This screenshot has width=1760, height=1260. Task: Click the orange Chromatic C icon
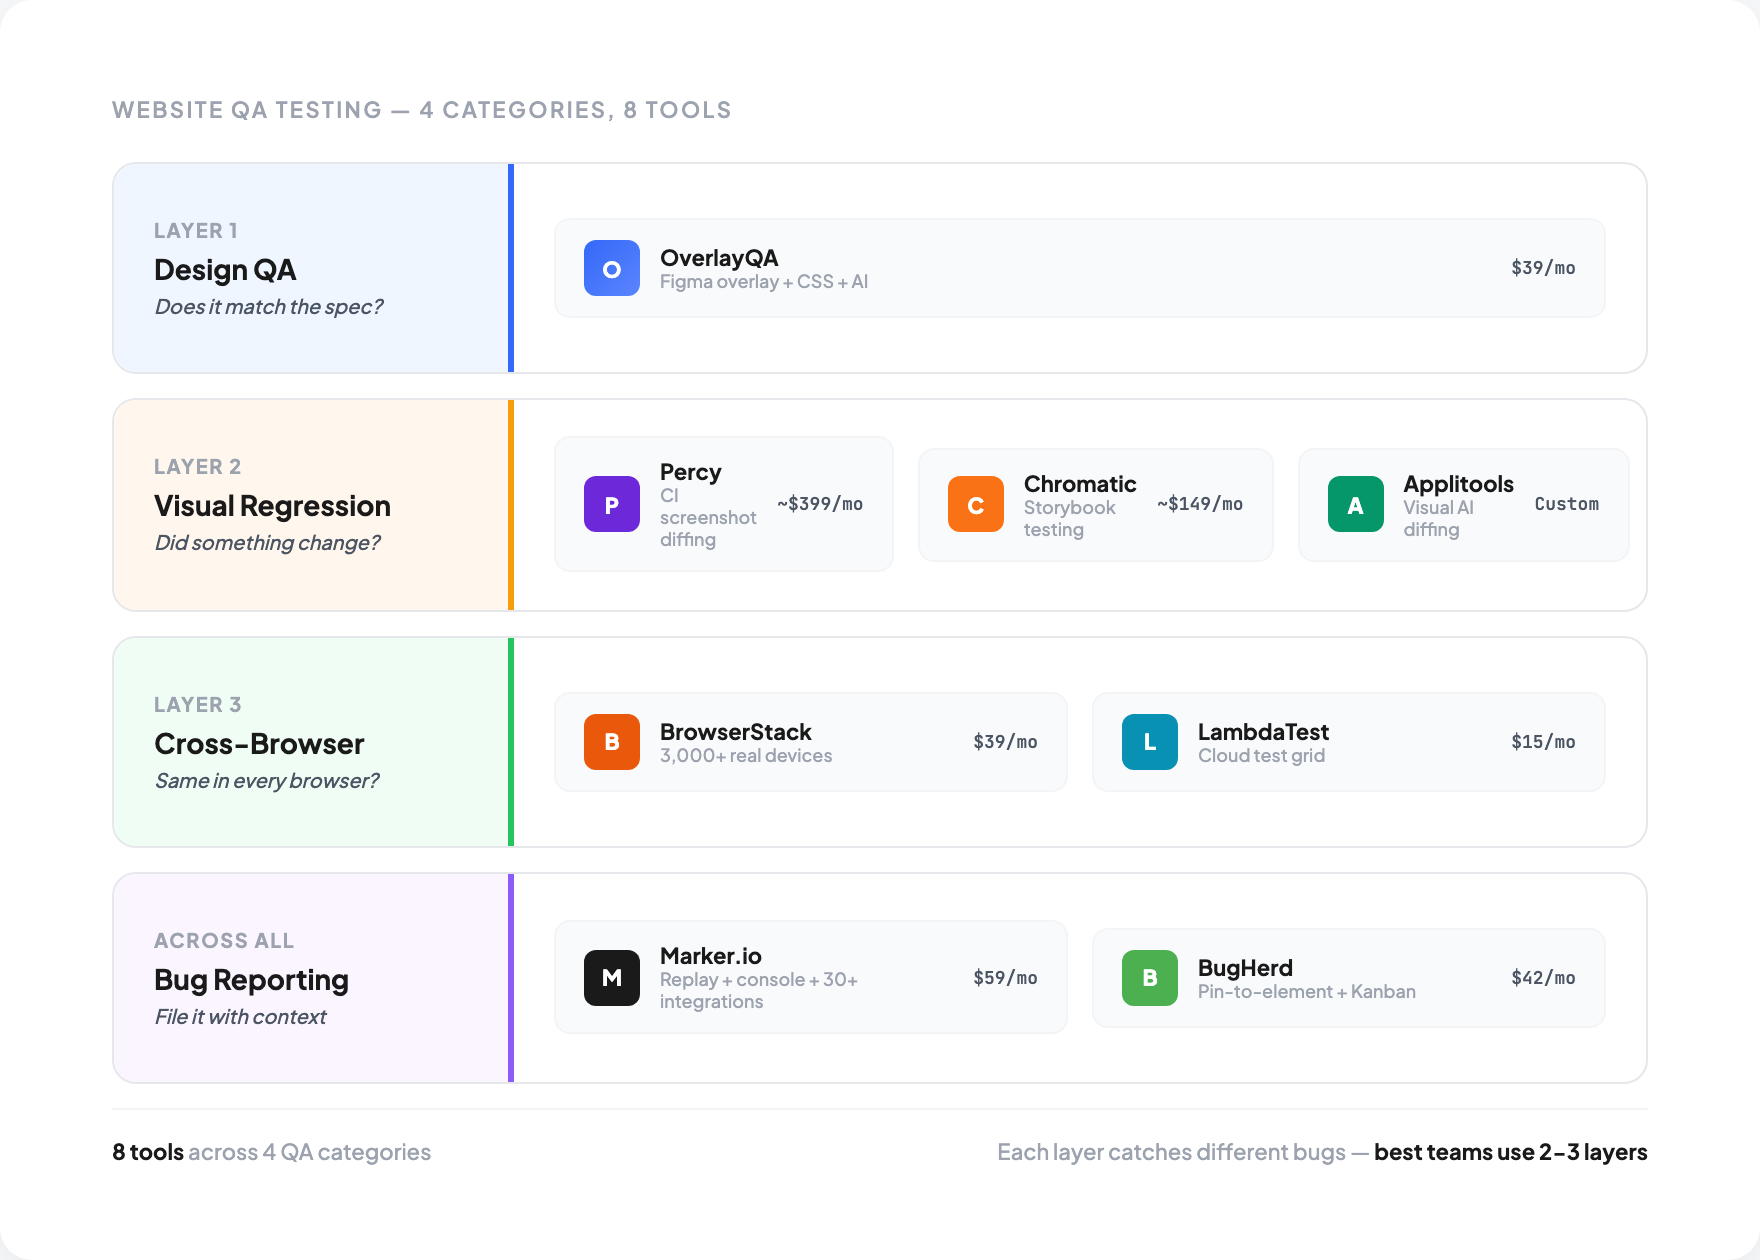[976, 504]
